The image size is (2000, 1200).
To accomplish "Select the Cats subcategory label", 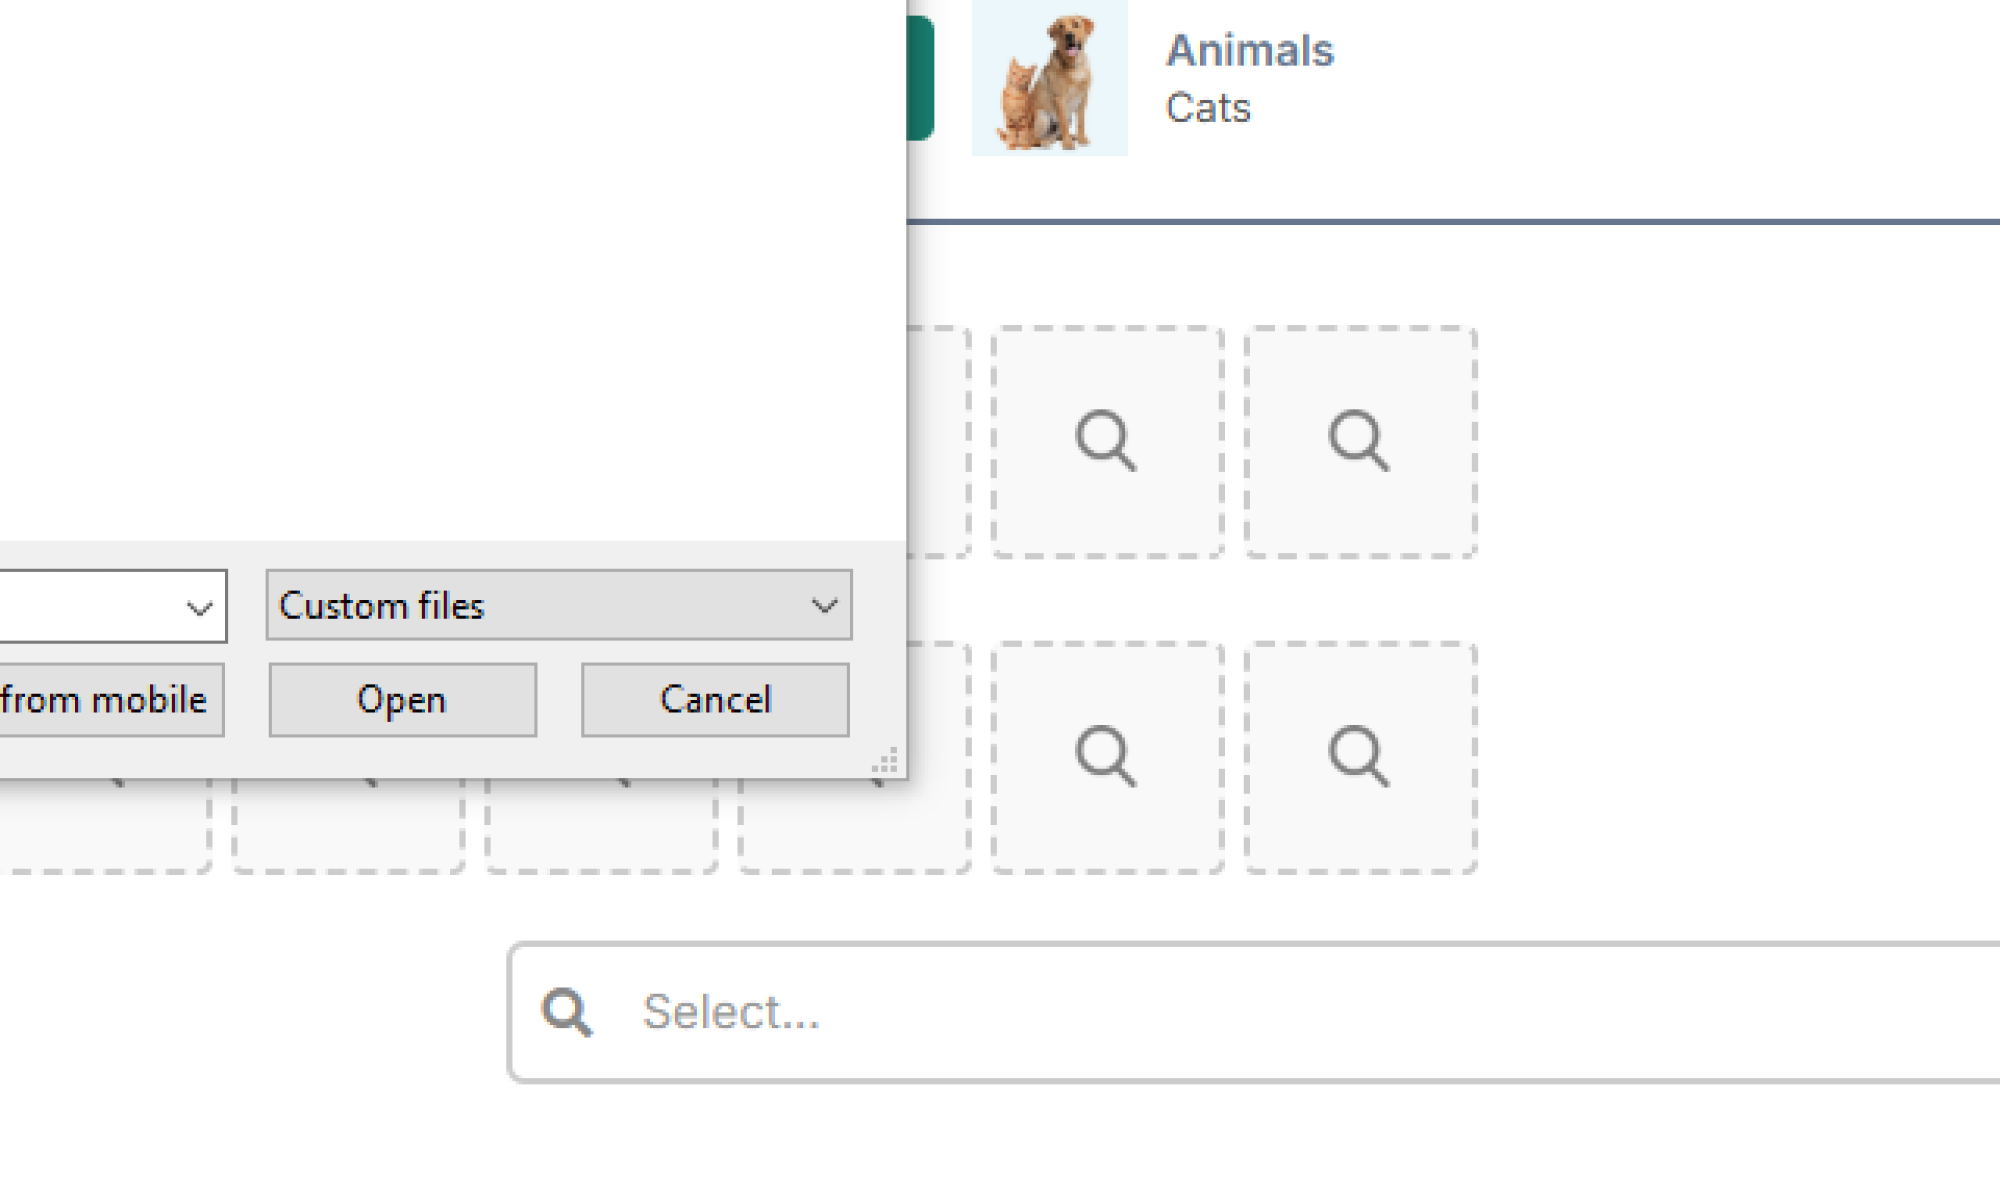I will 1207,108.
